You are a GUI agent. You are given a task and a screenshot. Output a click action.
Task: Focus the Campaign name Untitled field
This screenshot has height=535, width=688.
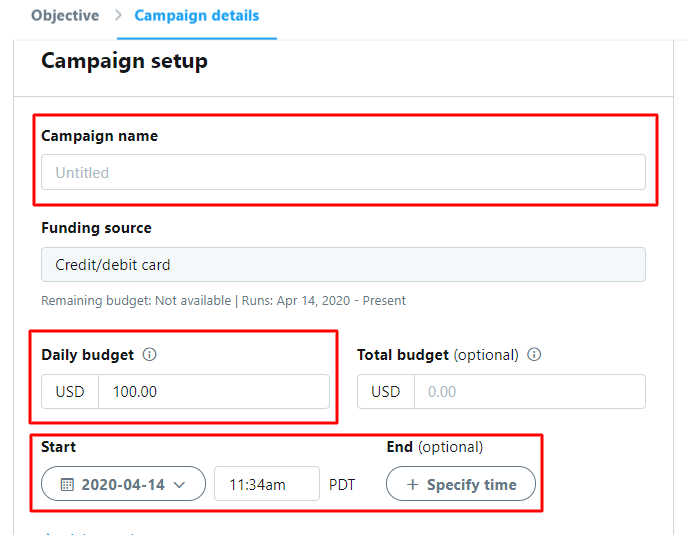point(343,172)
